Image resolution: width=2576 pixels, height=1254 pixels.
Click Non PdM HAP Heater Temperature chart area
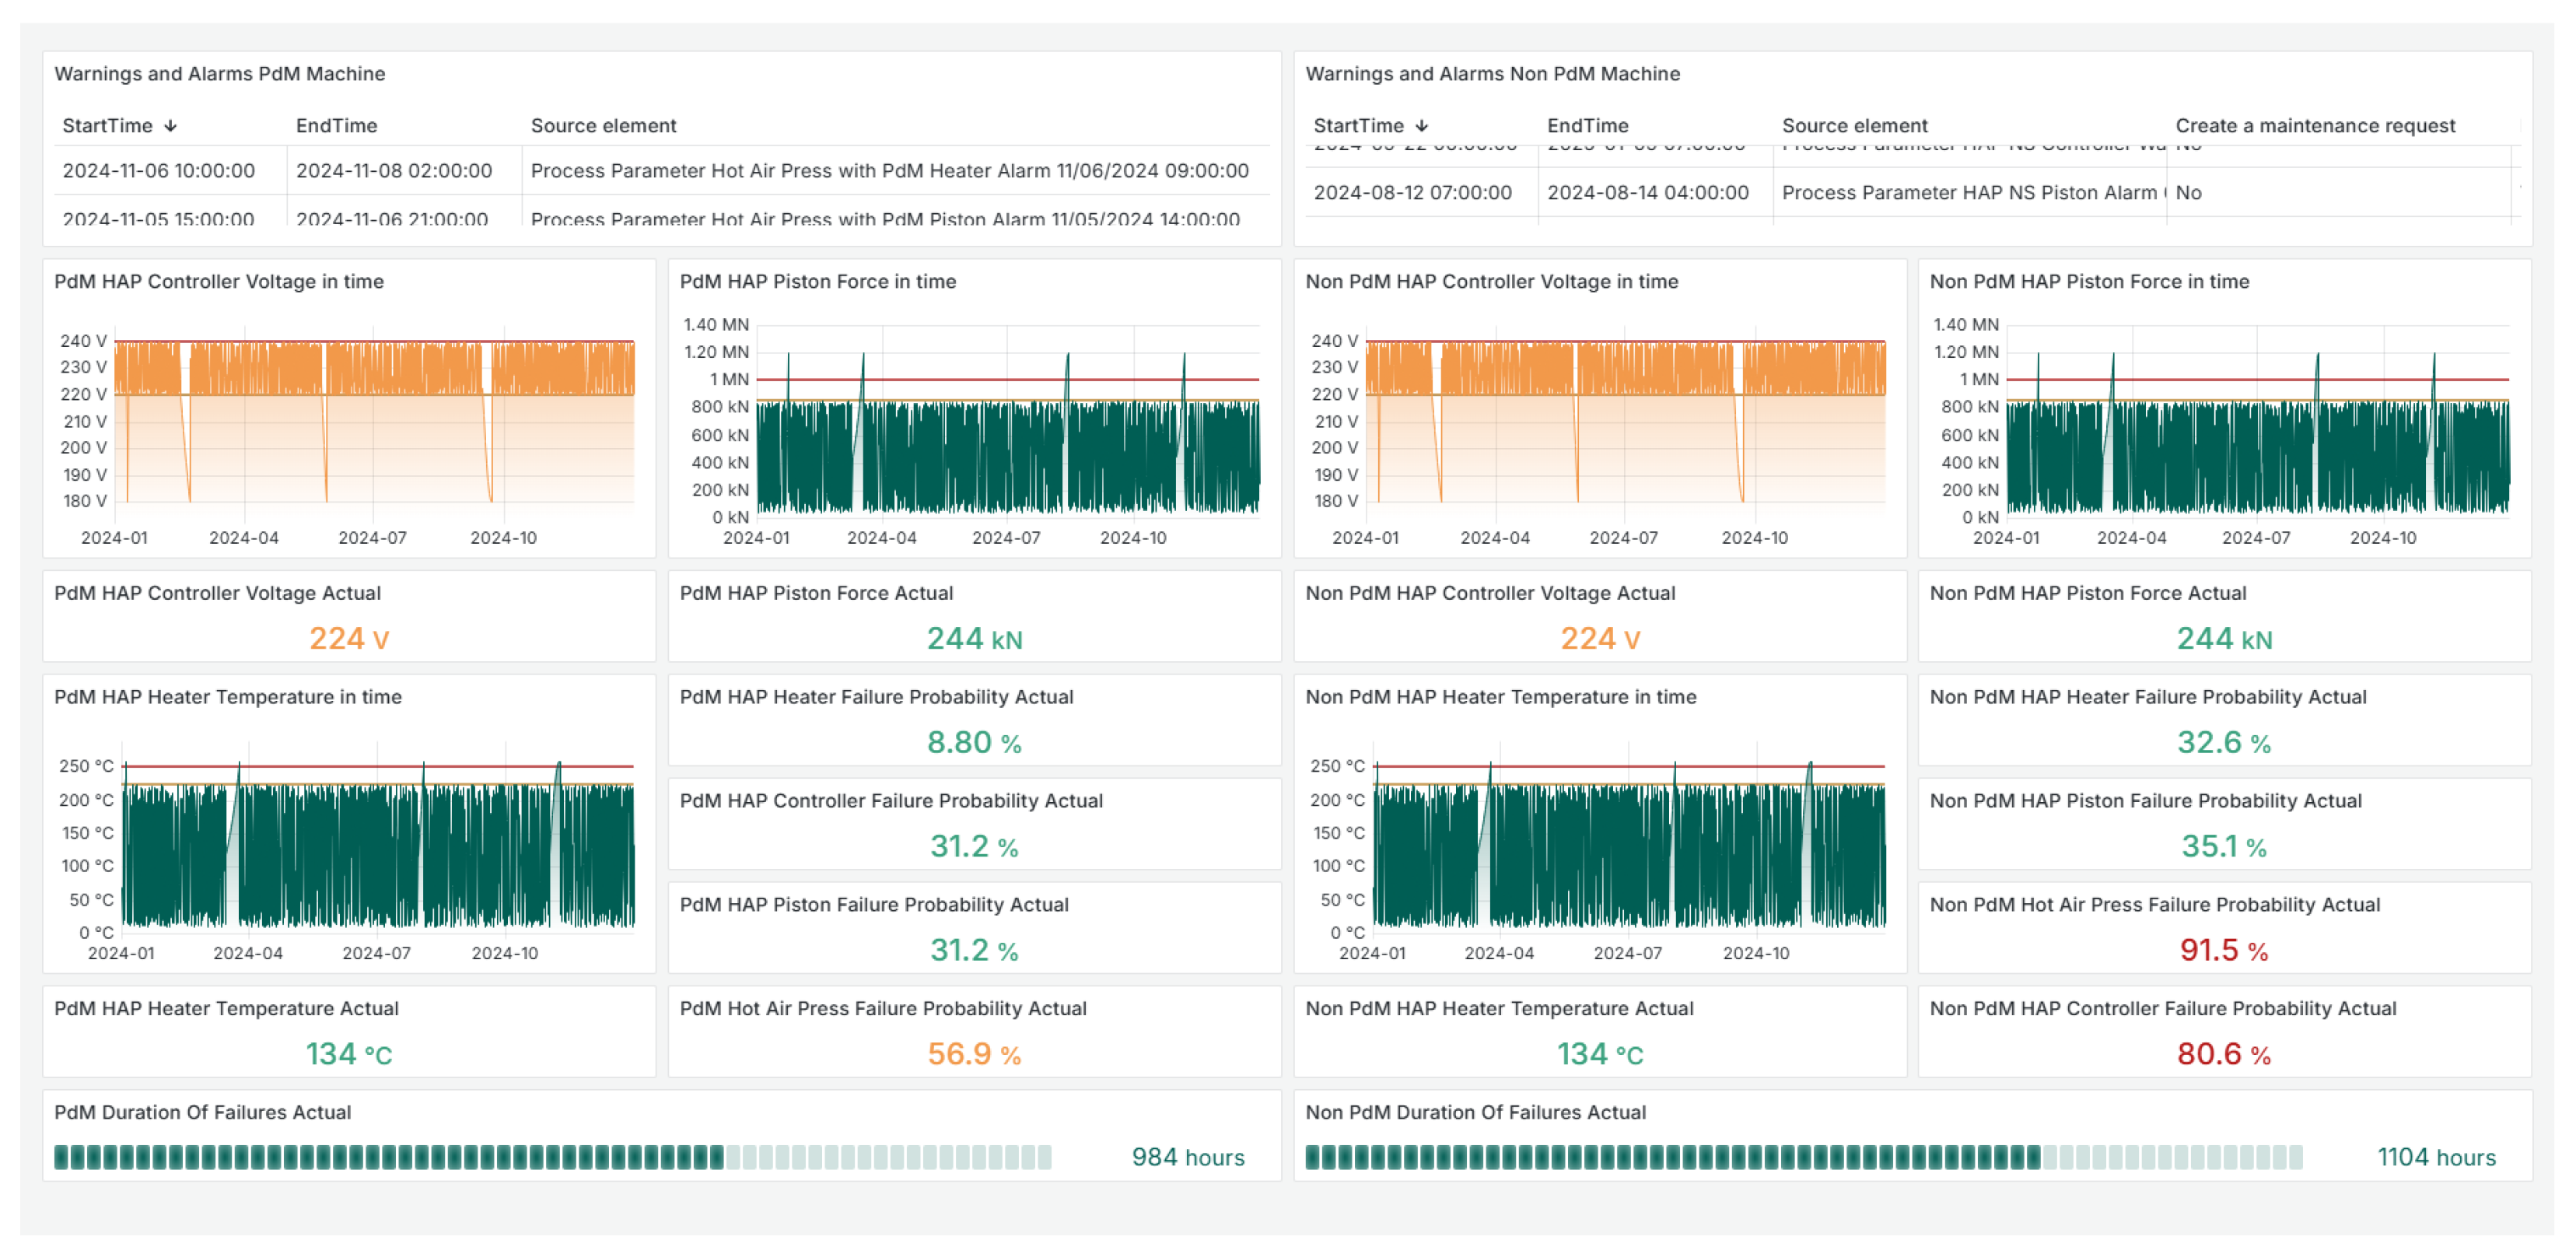pos(1628,850)
